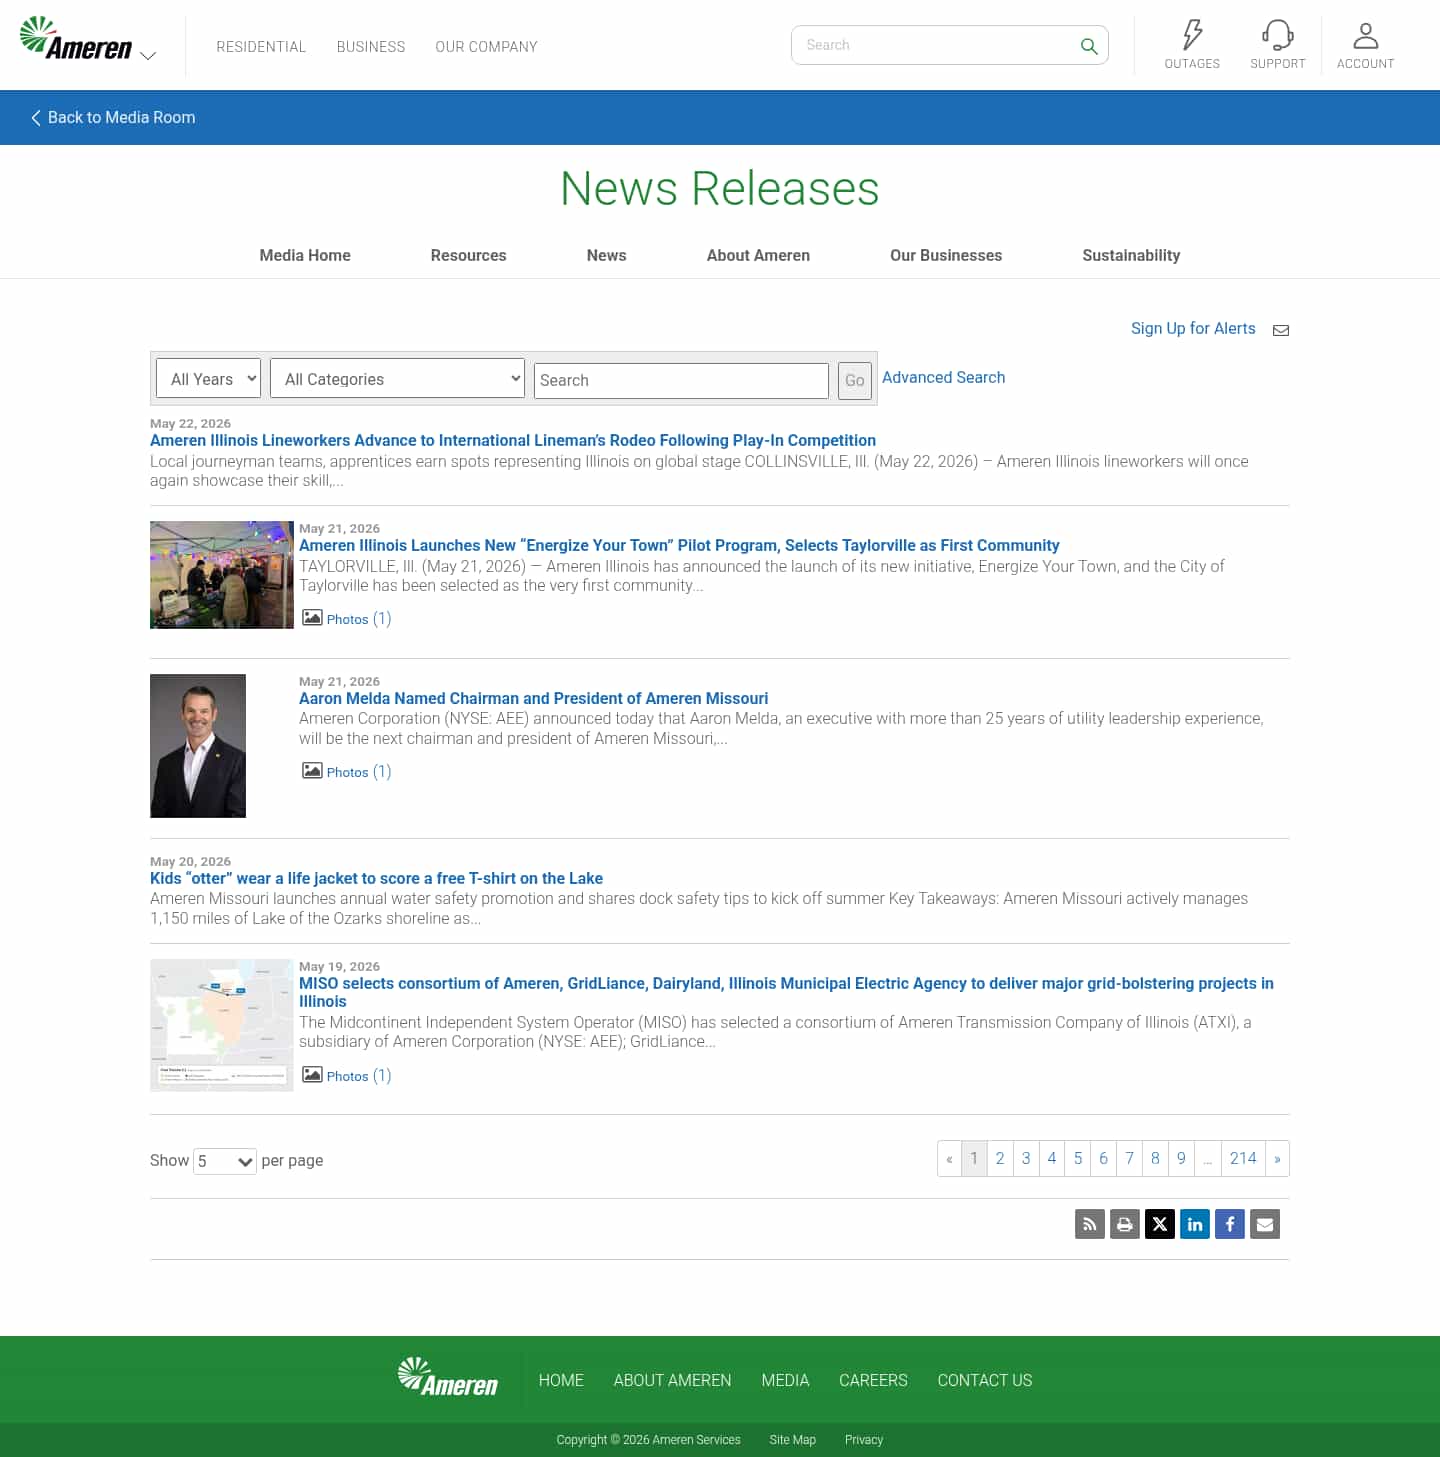Click the print icon button
Image resolution: width=1440 pixels, height=1457 pixels.
tap(1125, 1224)
